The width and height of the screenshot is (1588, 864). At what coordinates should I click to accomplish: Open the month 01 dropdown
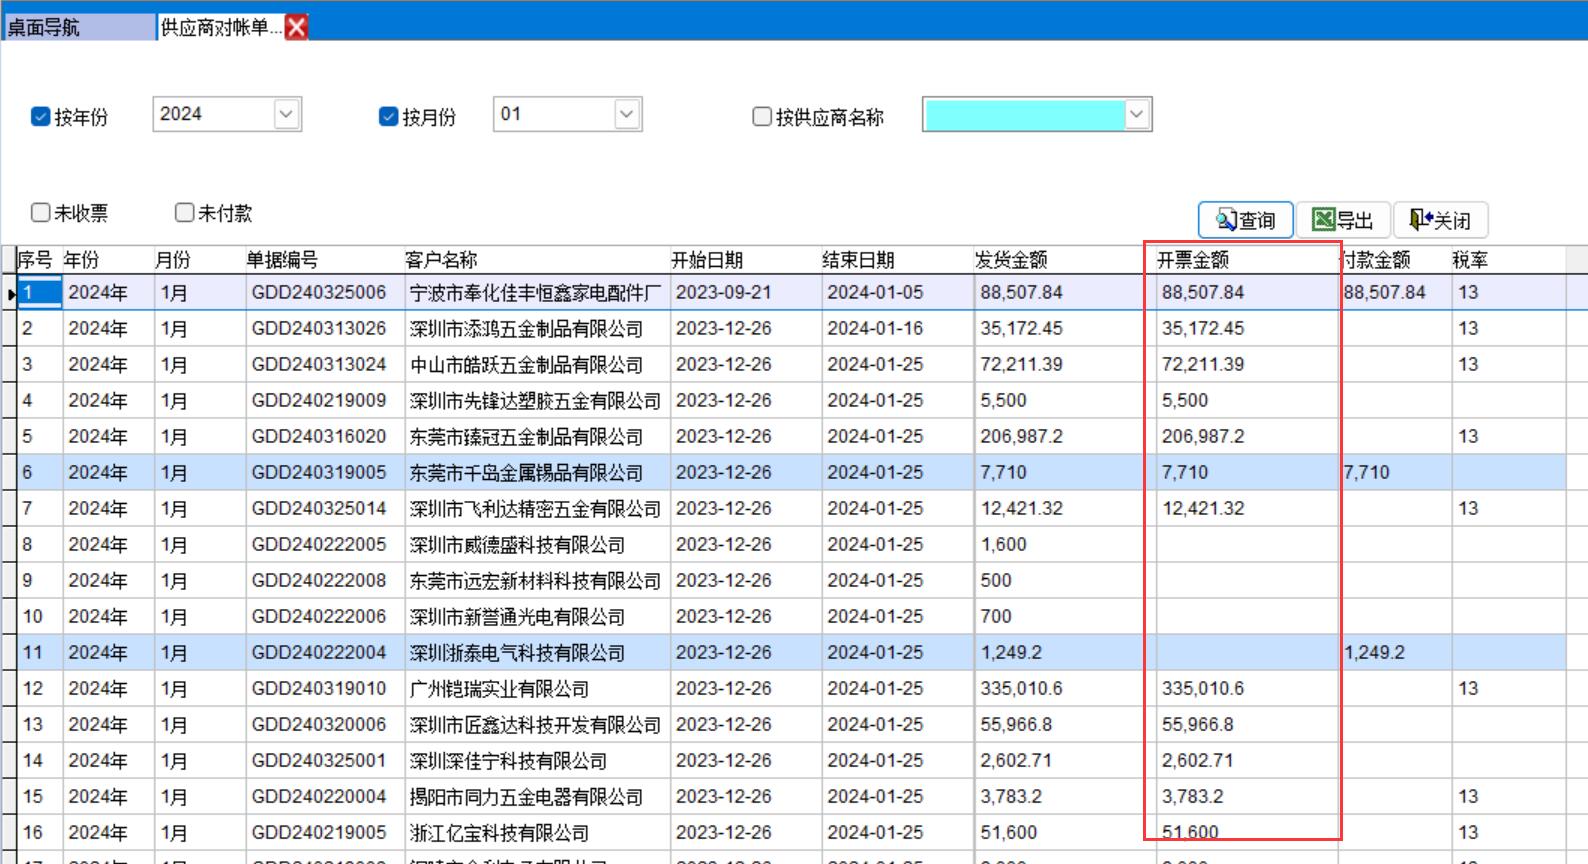(626, 114)
